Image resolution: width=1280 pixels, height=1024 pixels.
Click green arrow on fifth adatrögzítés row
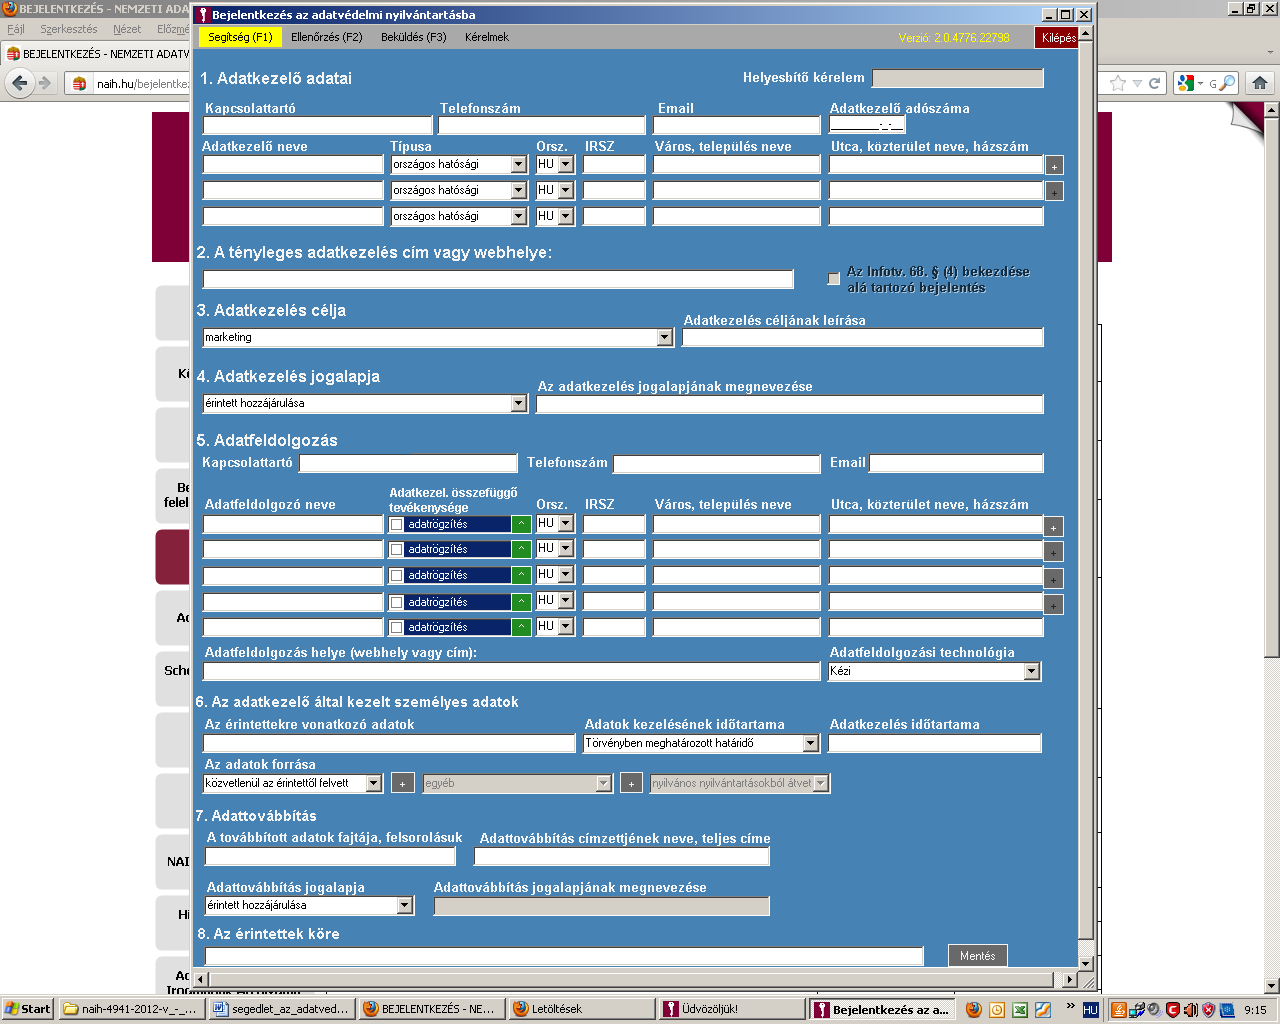[521, 627]
